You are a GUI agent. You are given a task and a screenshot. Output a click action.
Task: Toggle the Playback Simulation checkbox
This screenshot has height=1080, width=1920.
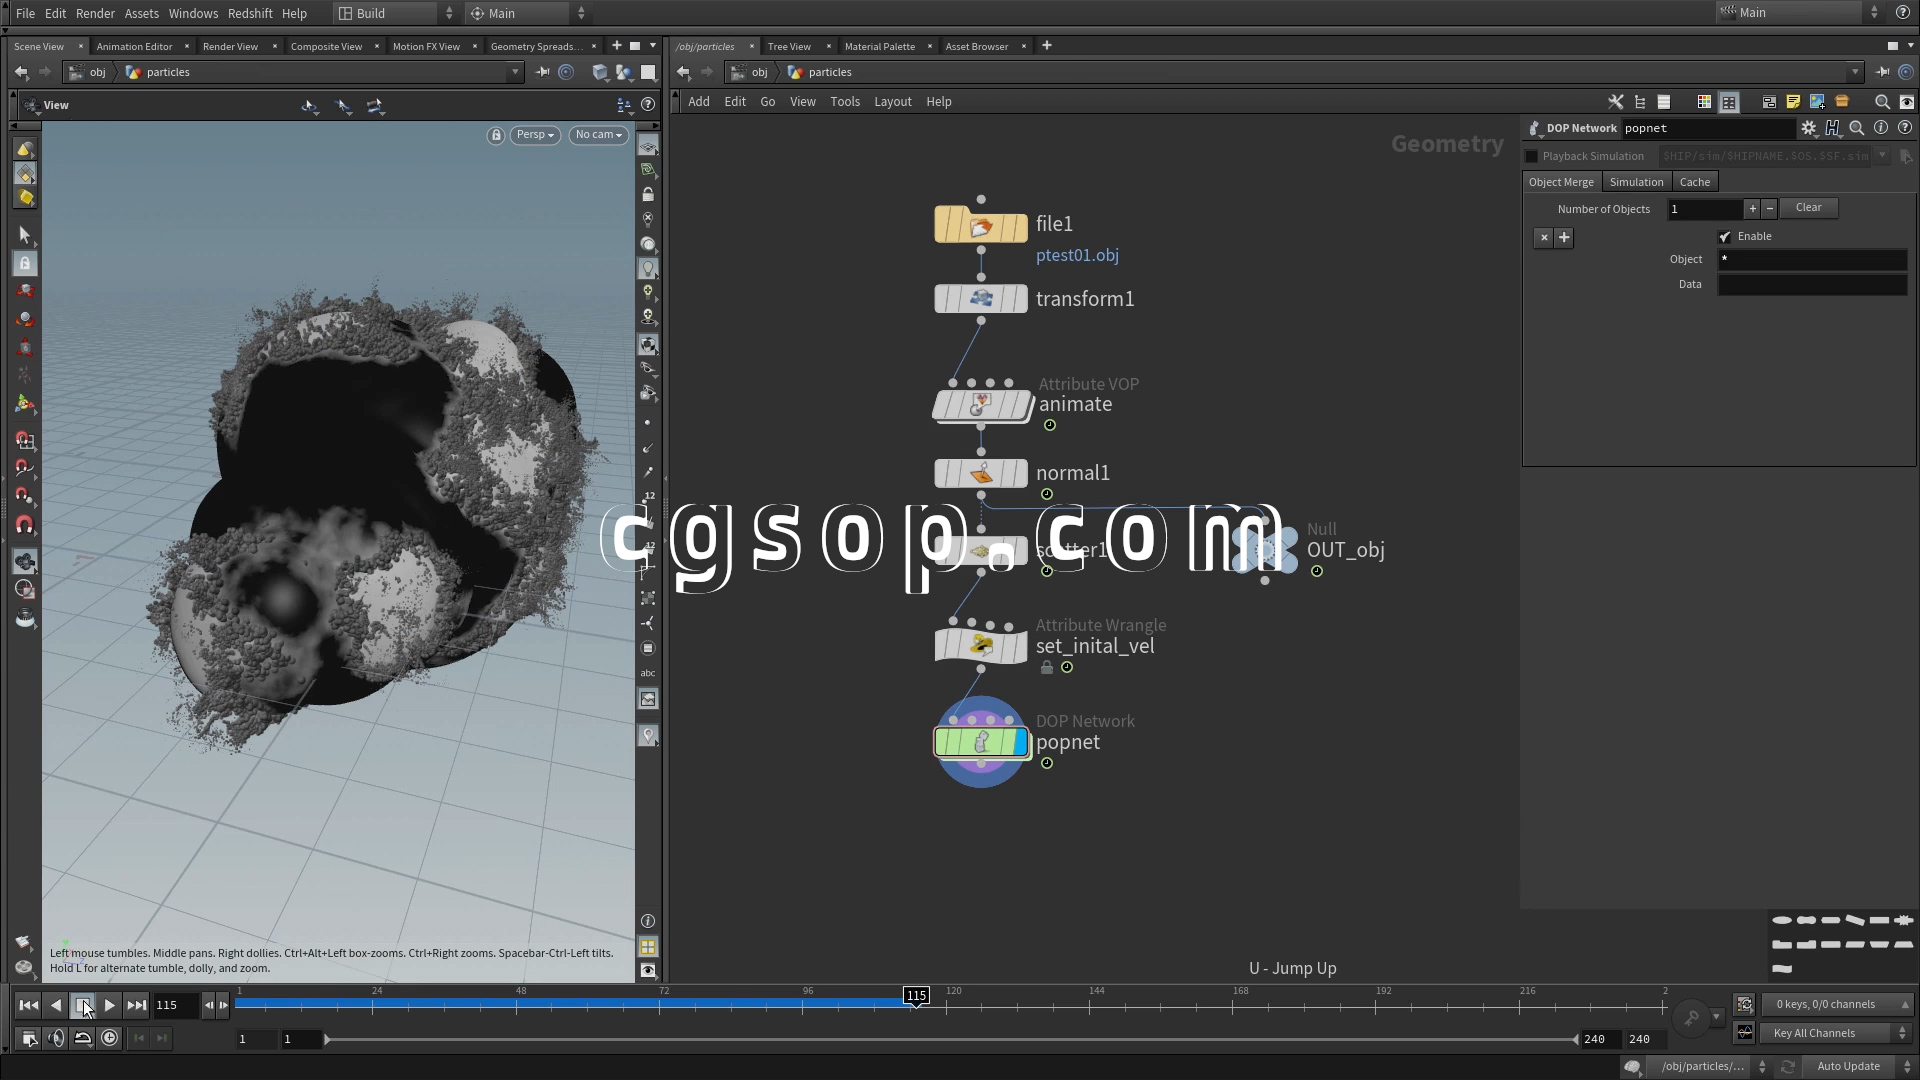click(1531, 156)
